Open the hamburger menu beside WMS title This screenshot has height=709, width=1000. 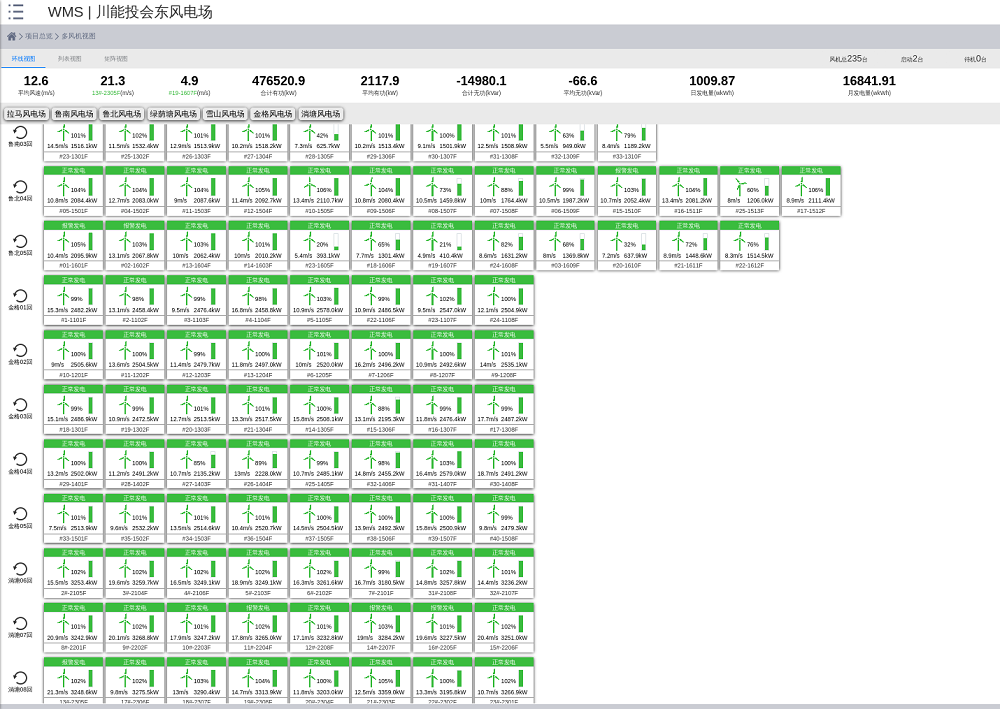pyautogui.click(x=16, y=12)
